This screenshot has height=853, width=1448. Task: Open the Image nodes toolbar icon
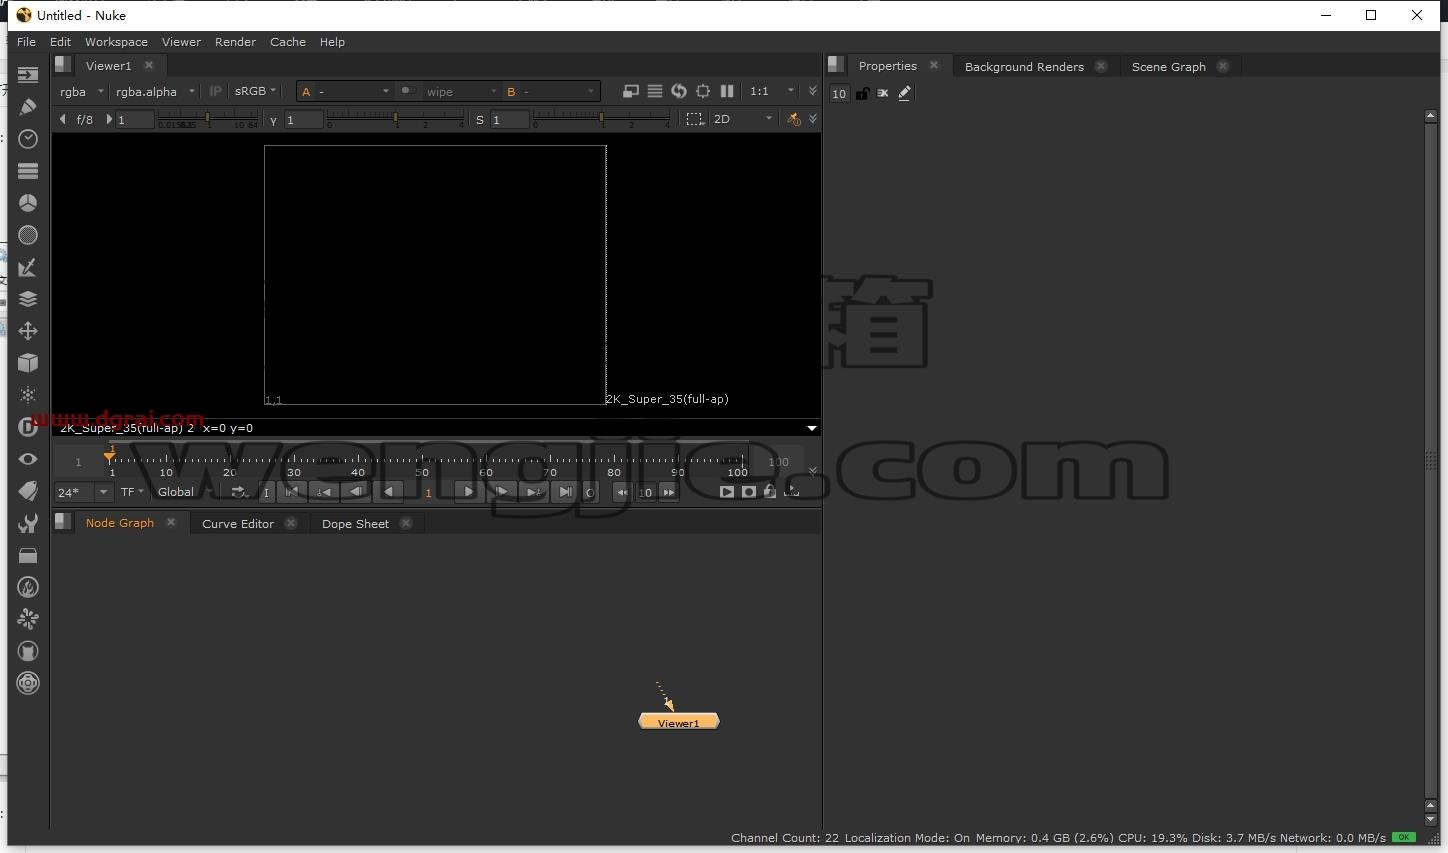28,75
